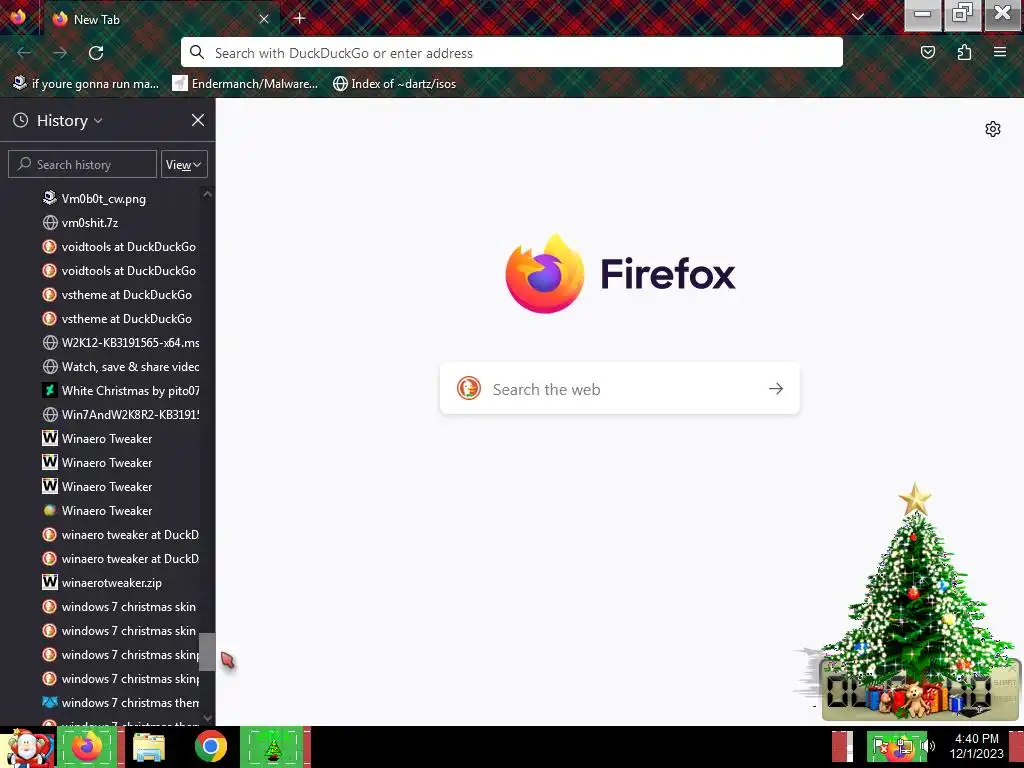Screen dimensions: 1024x768
Task: Click the 'Search the web' box
Action: (620, 389)
